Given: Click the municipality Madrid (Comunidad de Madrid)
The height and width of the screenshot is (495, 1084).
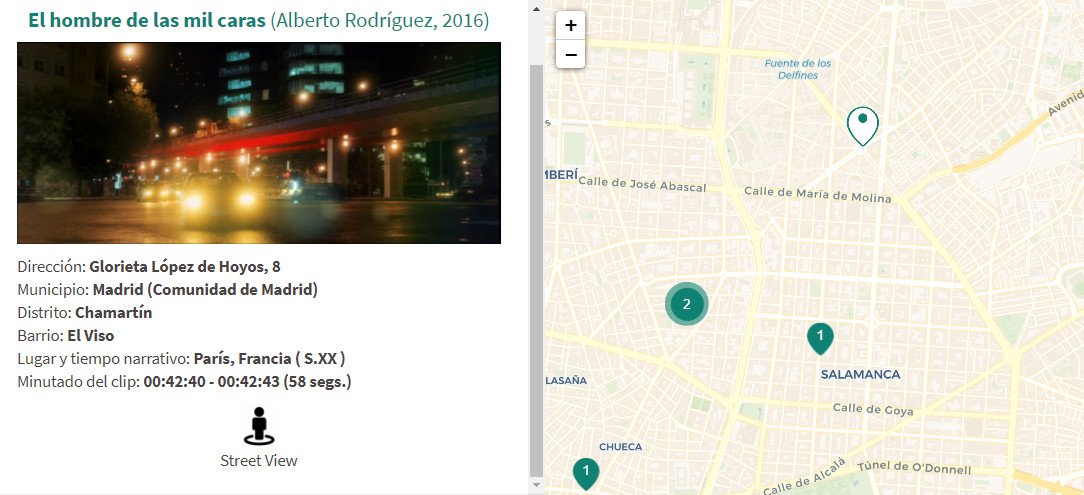Looking at the screenshot, I should tap(205, 290).
